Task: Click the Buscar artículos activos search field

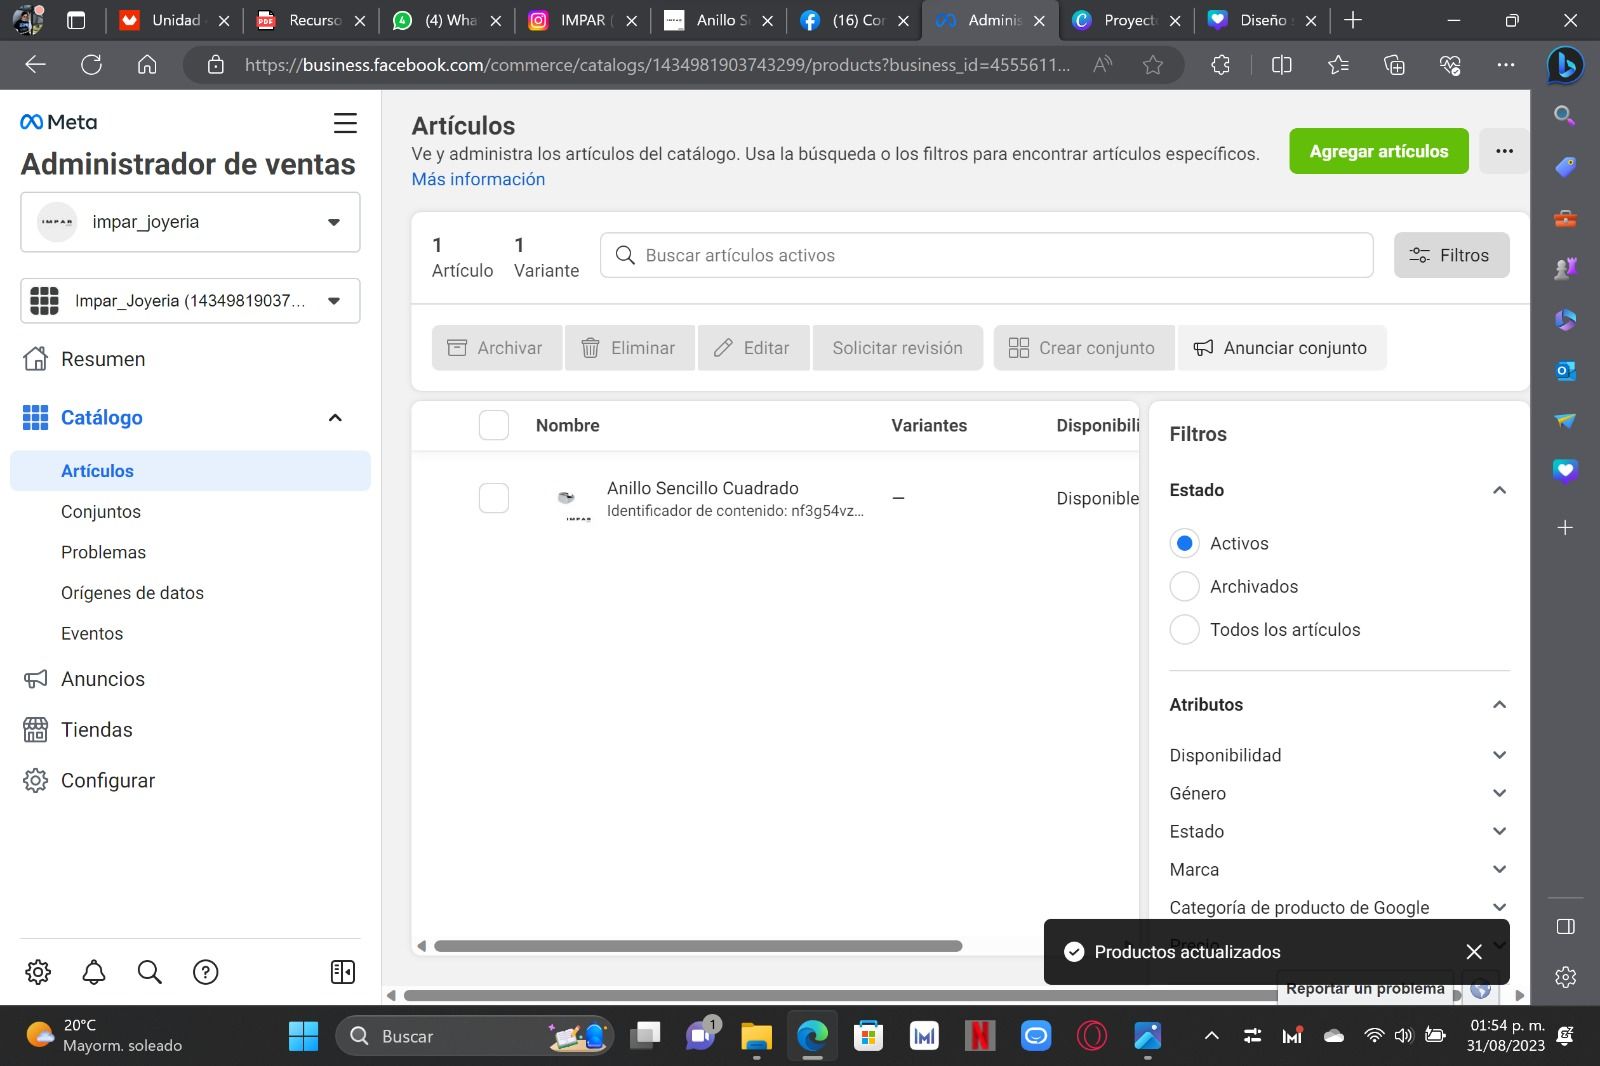Action: (986, 255)
